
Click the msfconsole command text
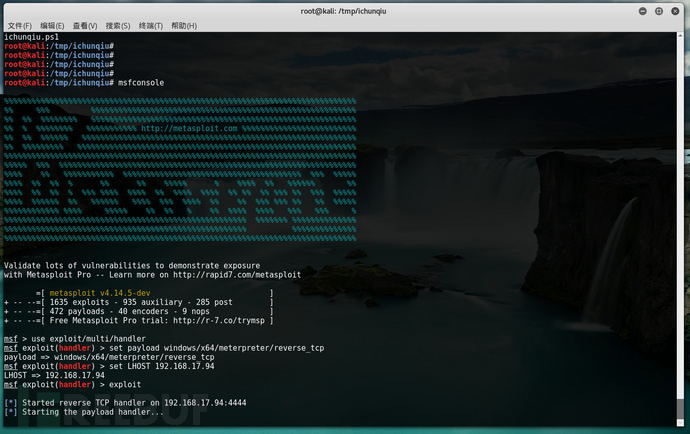point(141,83)
